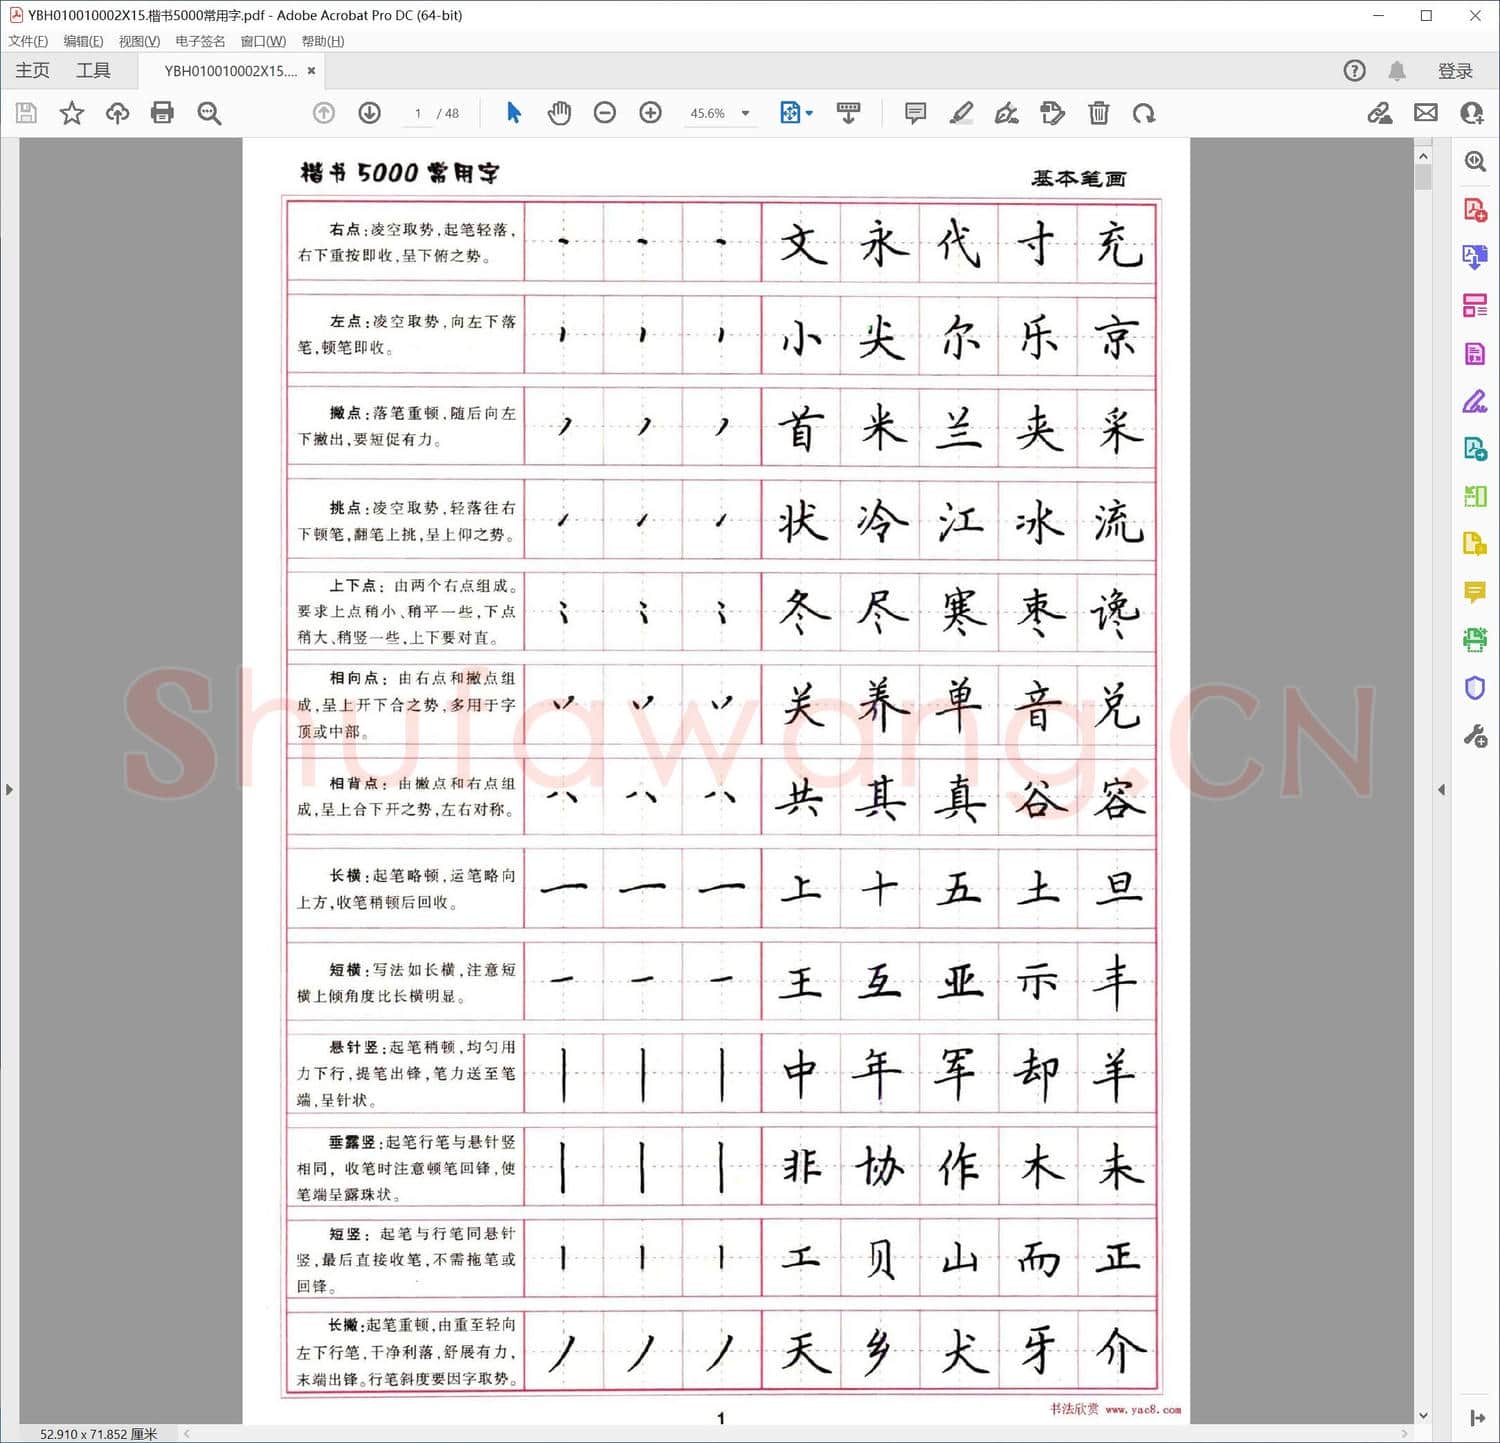The height and width of the screenshot is (1443, 1500).
Task: Collapse the right tools pane arrow
Action: click(x=1441, y=790)
